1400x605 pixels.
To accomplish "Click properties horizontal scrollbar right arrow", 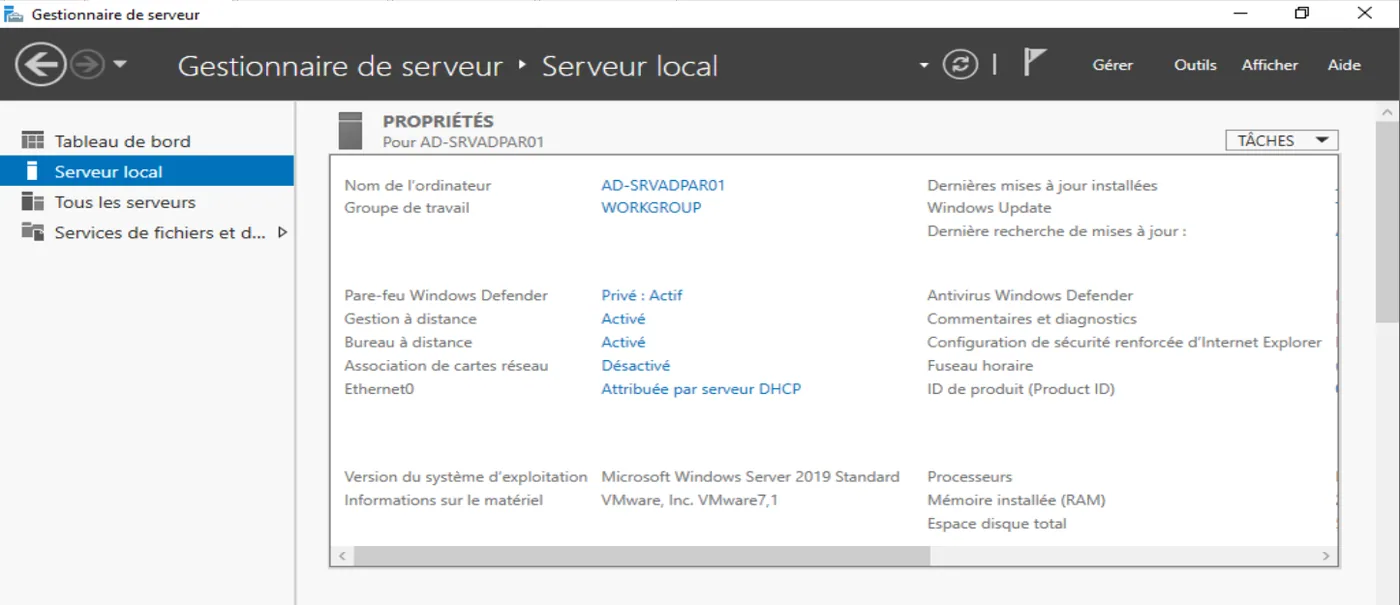I will point(1326,556).
